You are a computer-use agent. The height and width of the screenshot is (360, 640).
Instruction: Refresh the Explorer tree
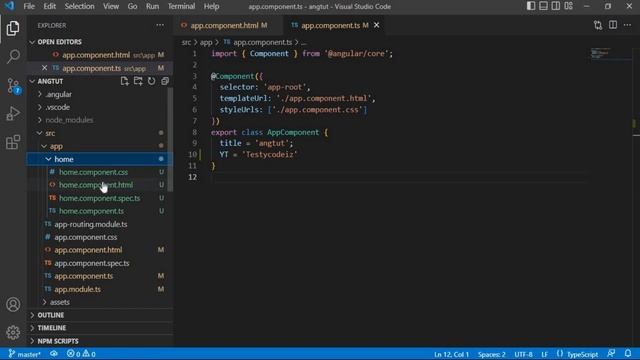151,81
